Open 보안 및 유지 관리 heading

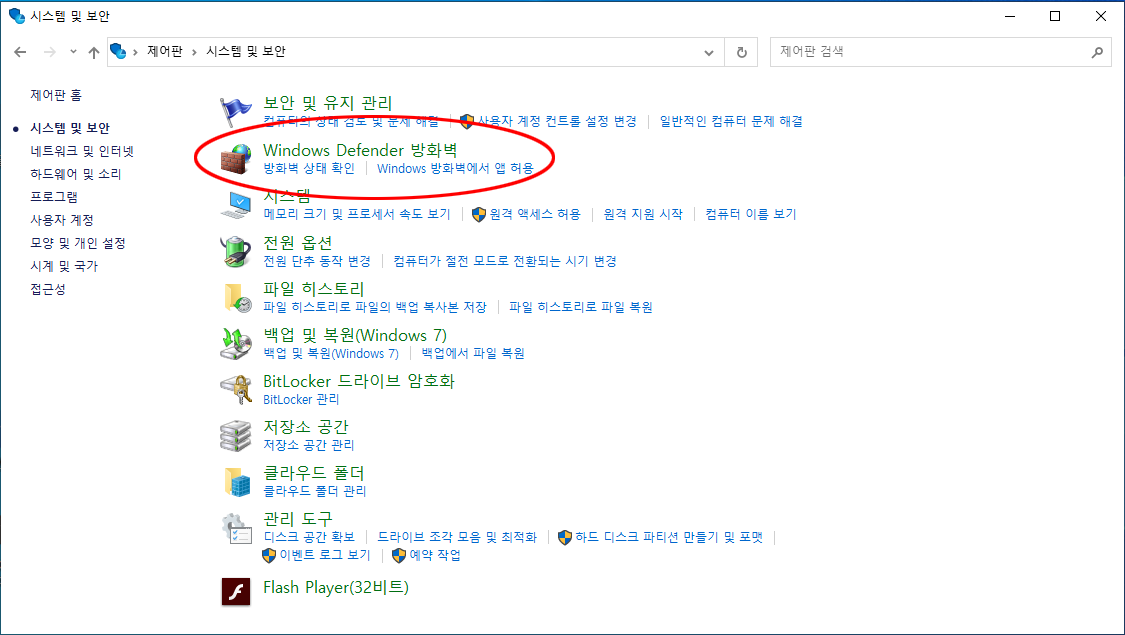pyautogui.click(x=328, y=103)
